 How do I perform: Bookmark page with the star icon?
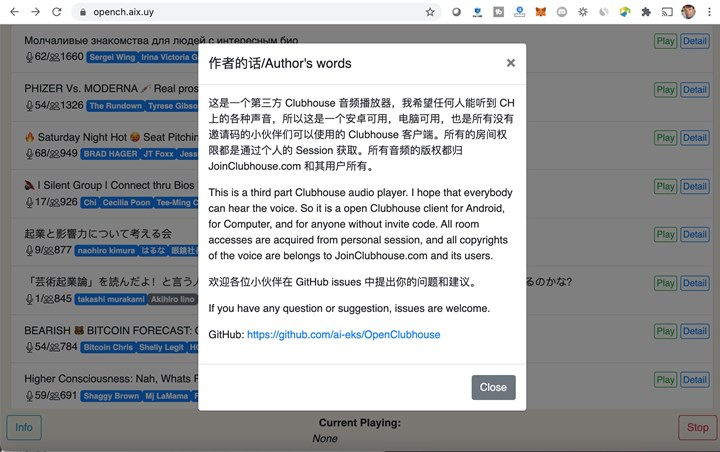click(430, 12)
